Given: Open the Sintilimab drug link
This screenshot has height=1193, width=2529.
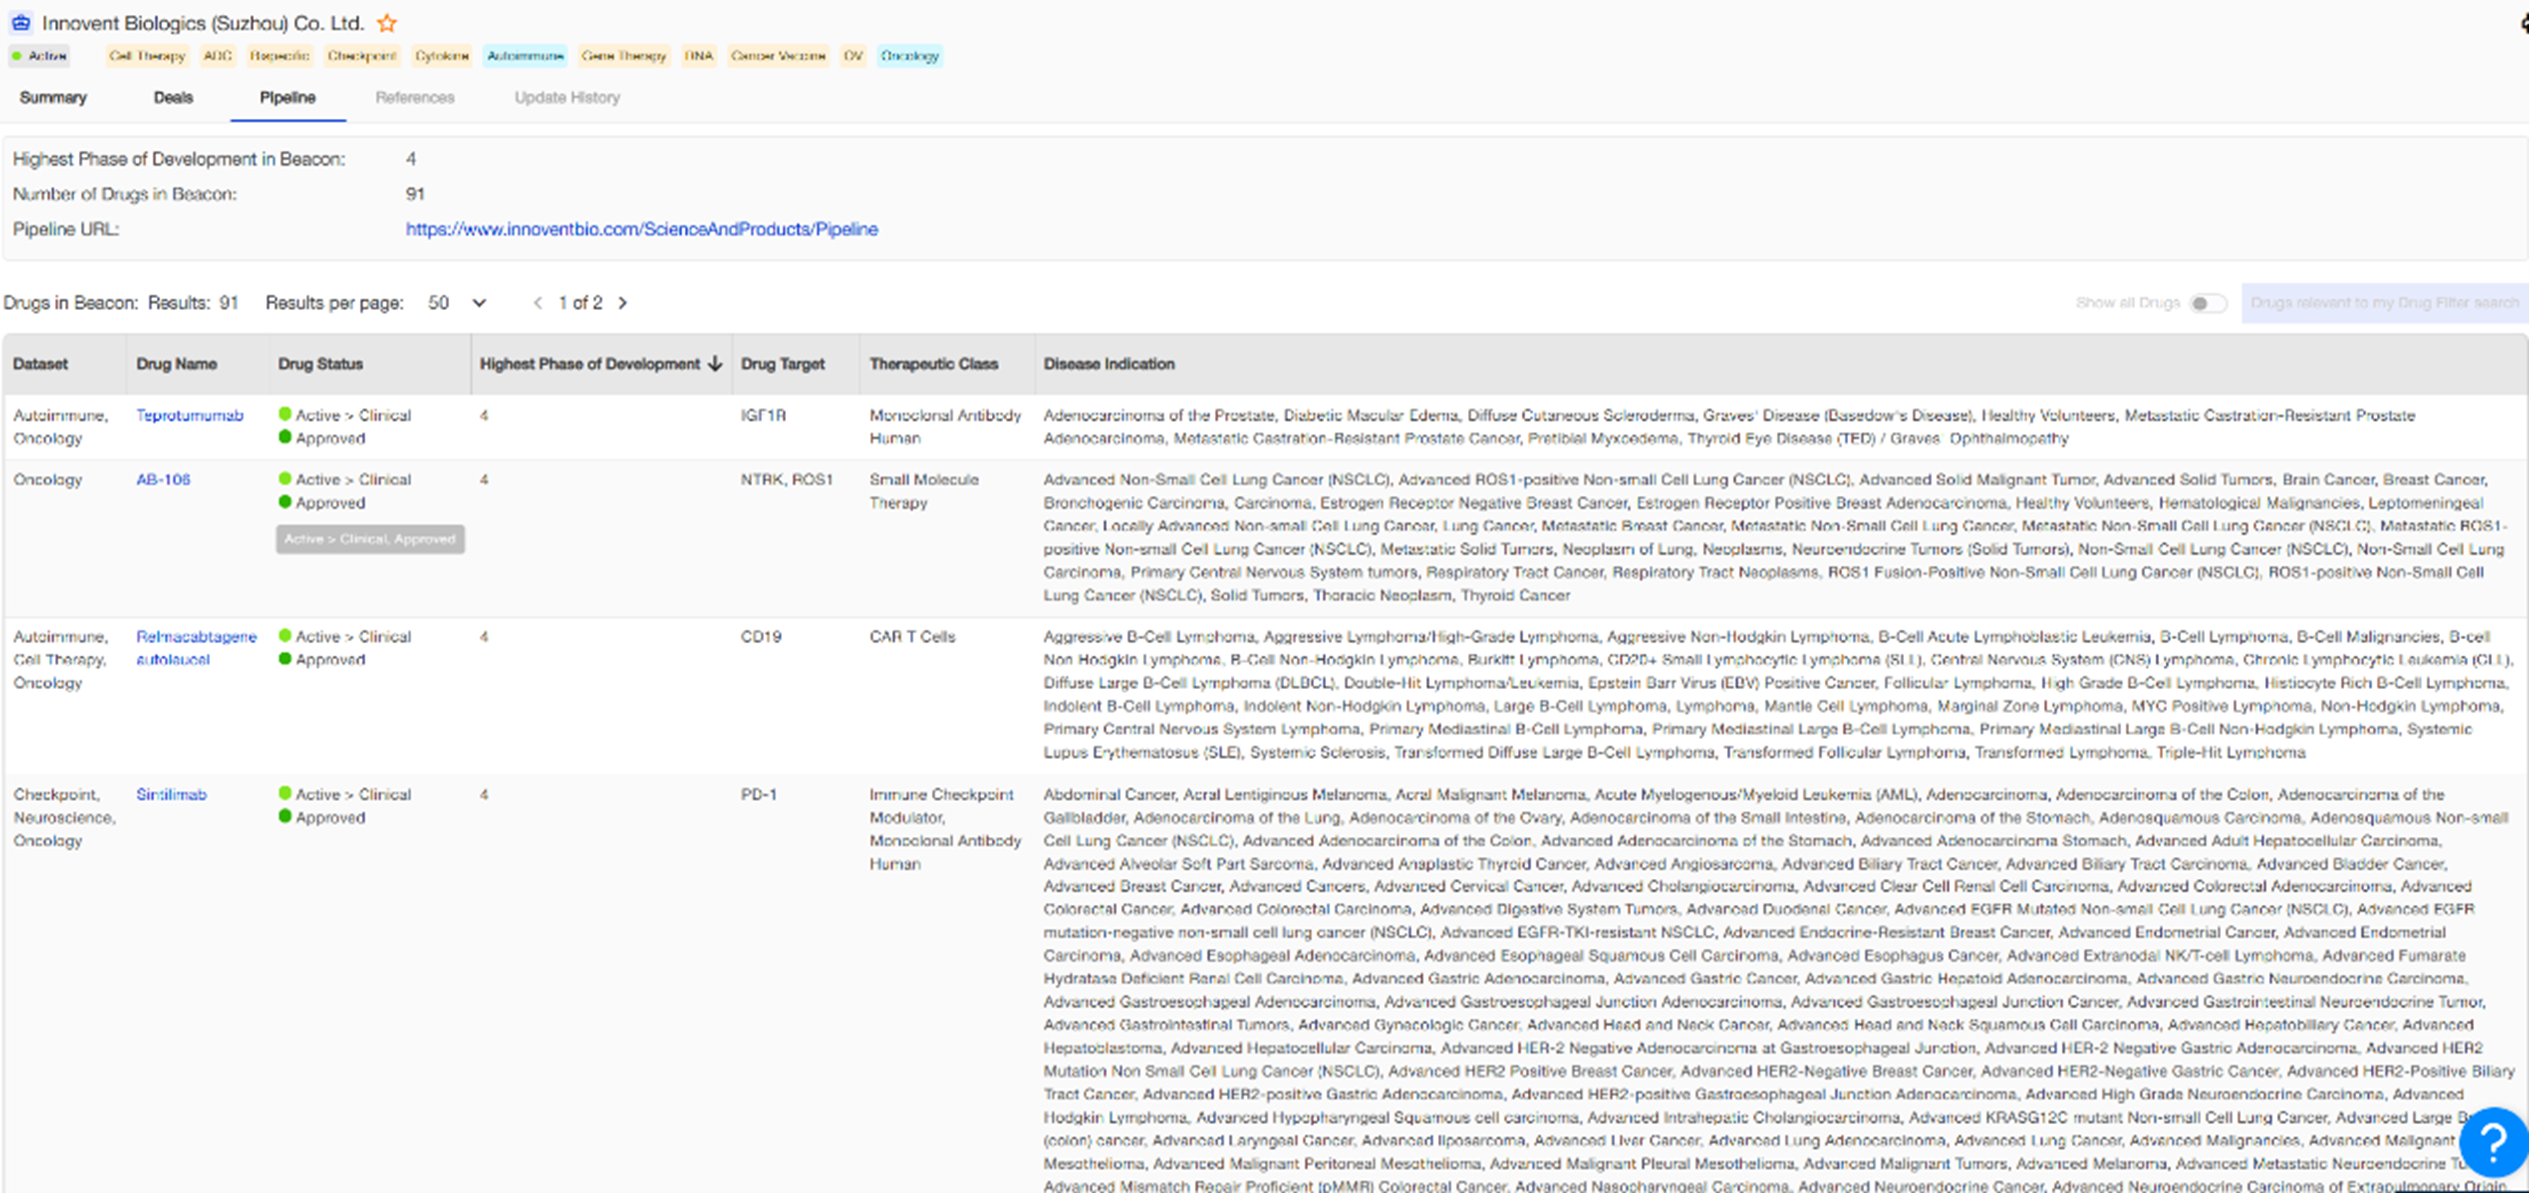Looking at the screenshot, I should point(171,794).
